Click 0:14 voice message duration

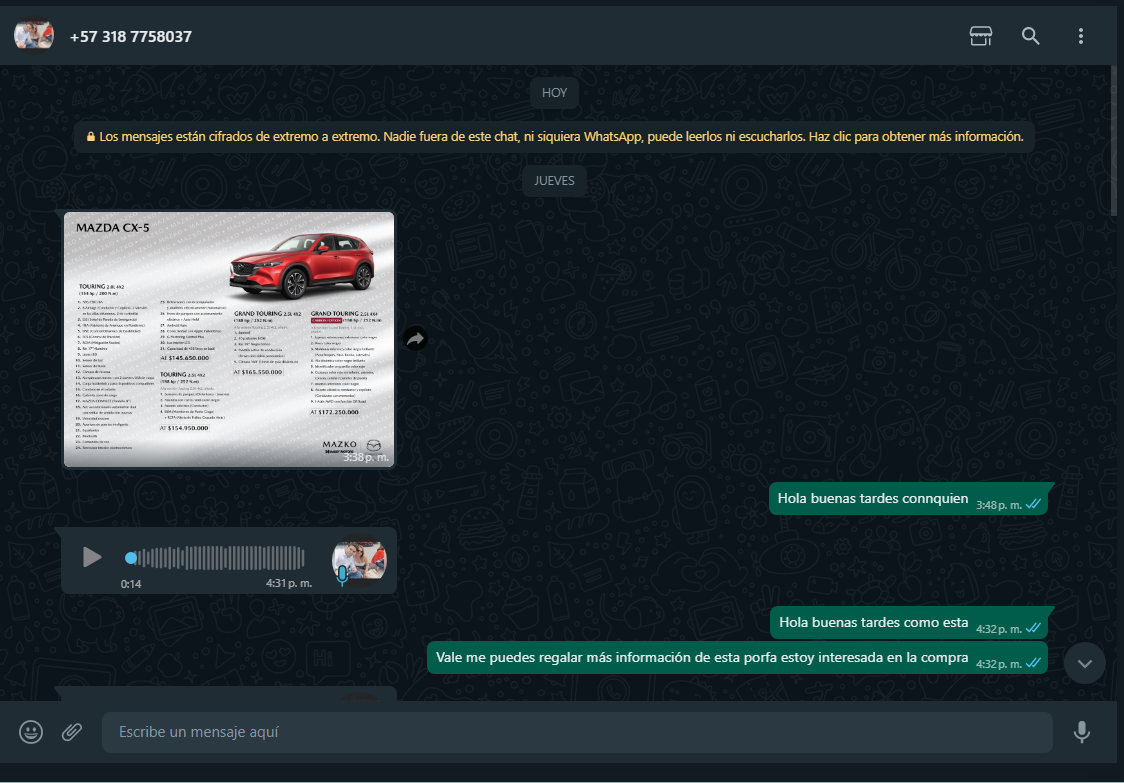[x=131, y=584]
